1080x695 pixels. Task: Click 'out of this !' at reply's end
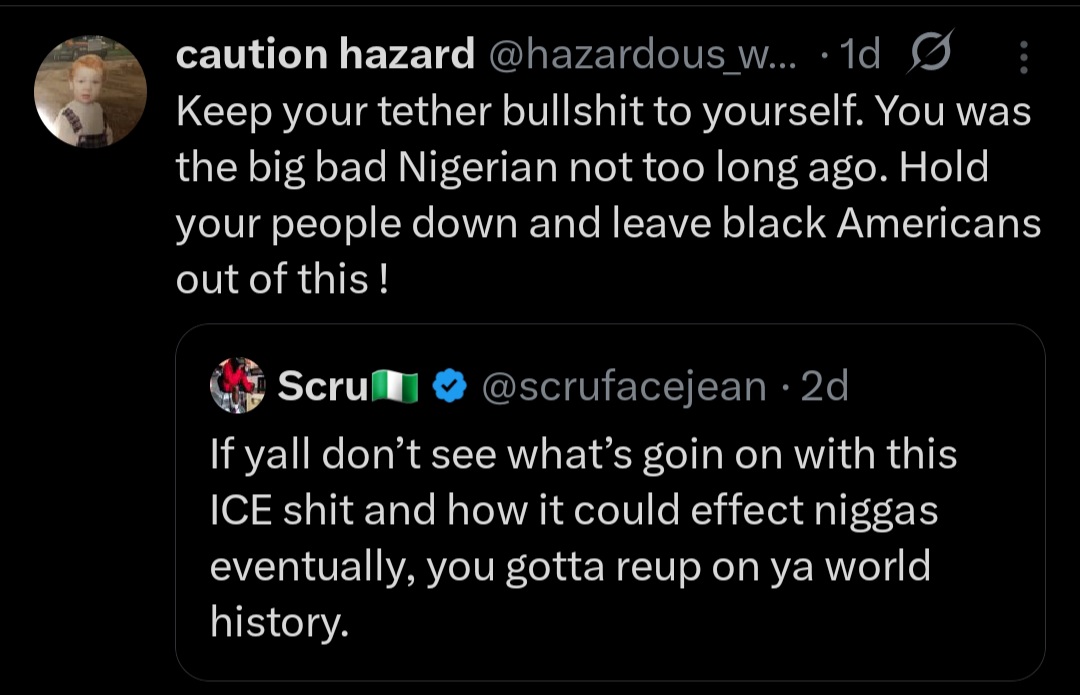pos(282,280)
